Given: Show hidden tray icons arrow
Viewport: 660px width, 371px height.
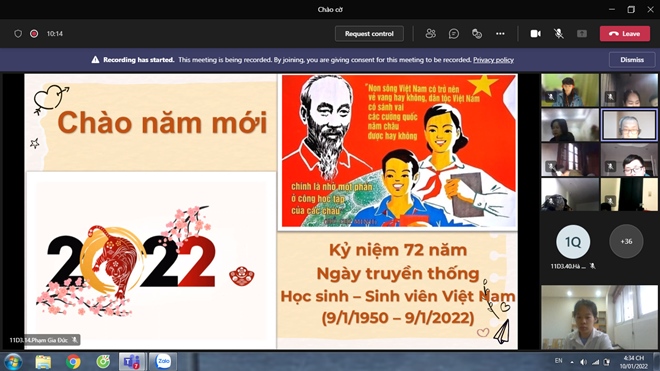Looking at the screenshot, I should 572,362.
